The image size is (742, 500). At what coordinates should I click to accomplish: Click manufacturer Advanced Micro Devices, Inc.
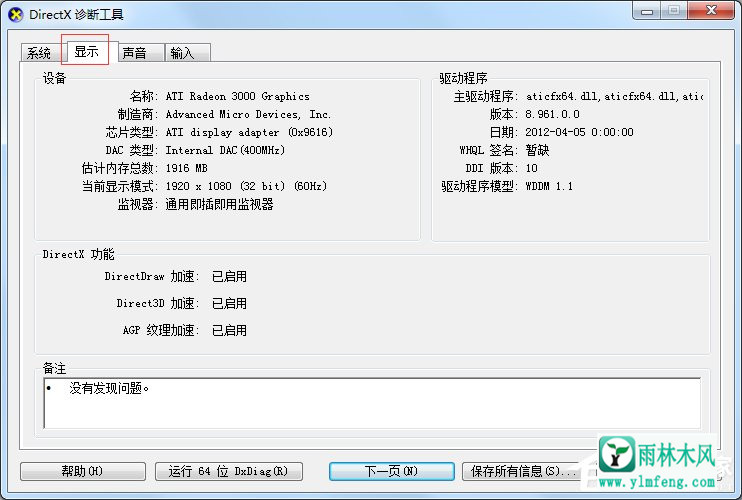click(248, 114)
